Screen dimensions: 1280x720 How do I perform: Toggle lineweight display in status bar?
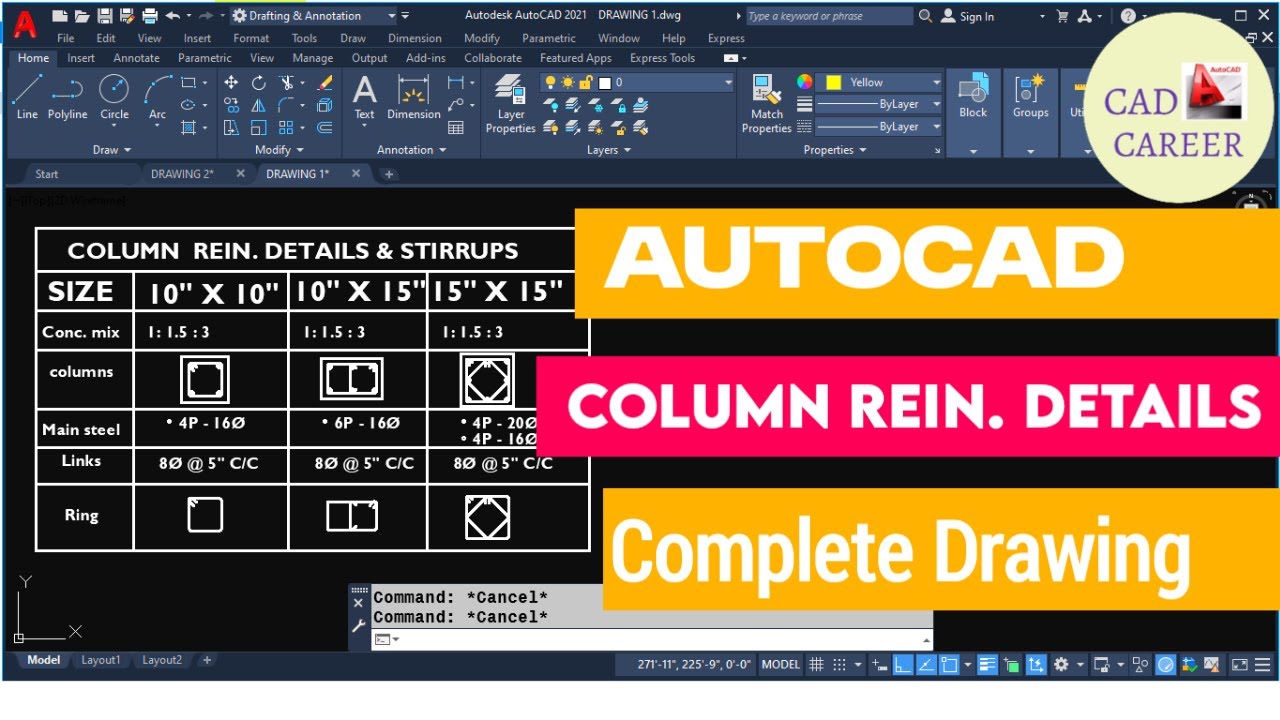[987, 664]
